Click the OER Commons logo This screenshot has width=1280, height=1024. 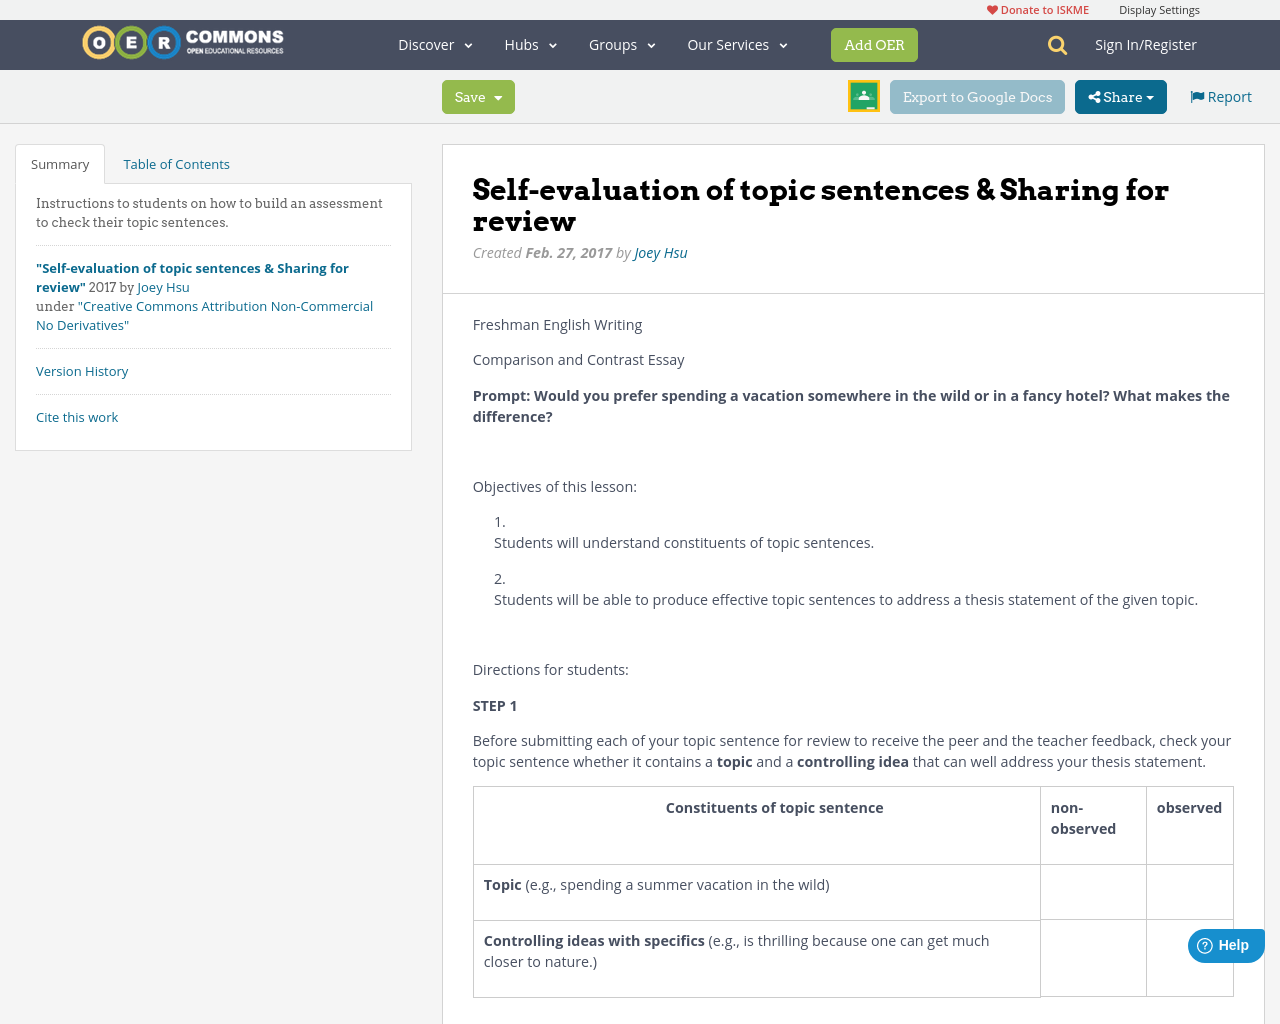(x=183, y=43)
